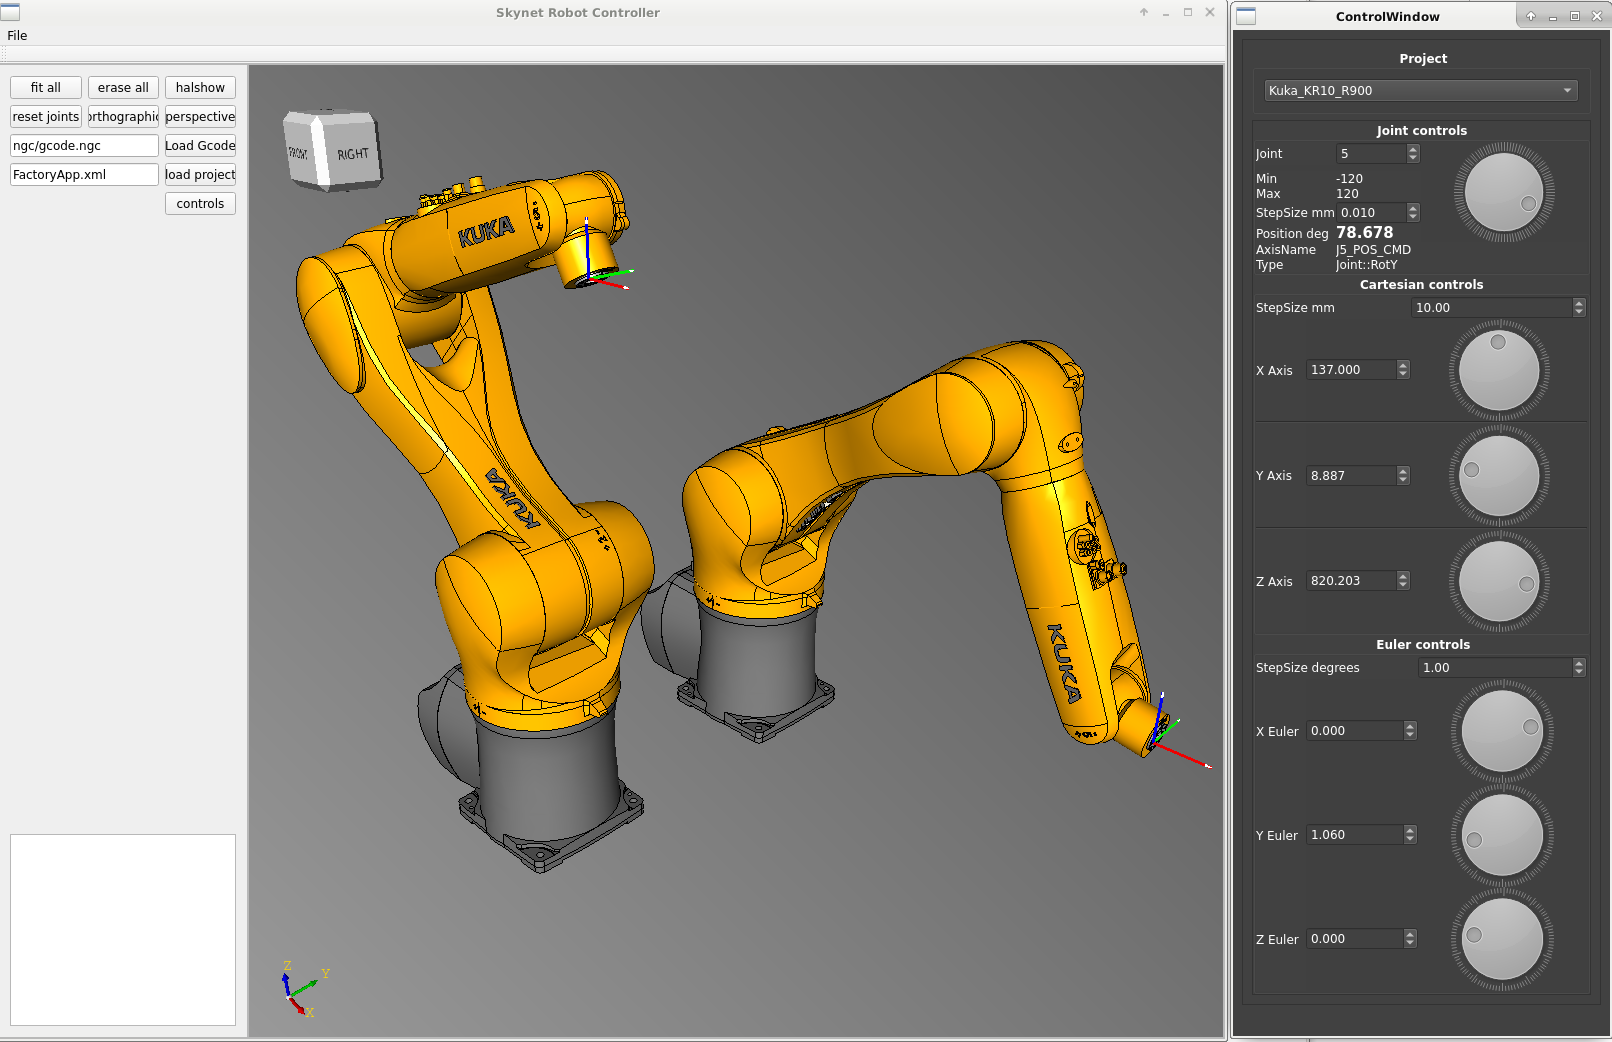
Task: Click the Joint number field showing 5
Action: tap(1371, 154)
